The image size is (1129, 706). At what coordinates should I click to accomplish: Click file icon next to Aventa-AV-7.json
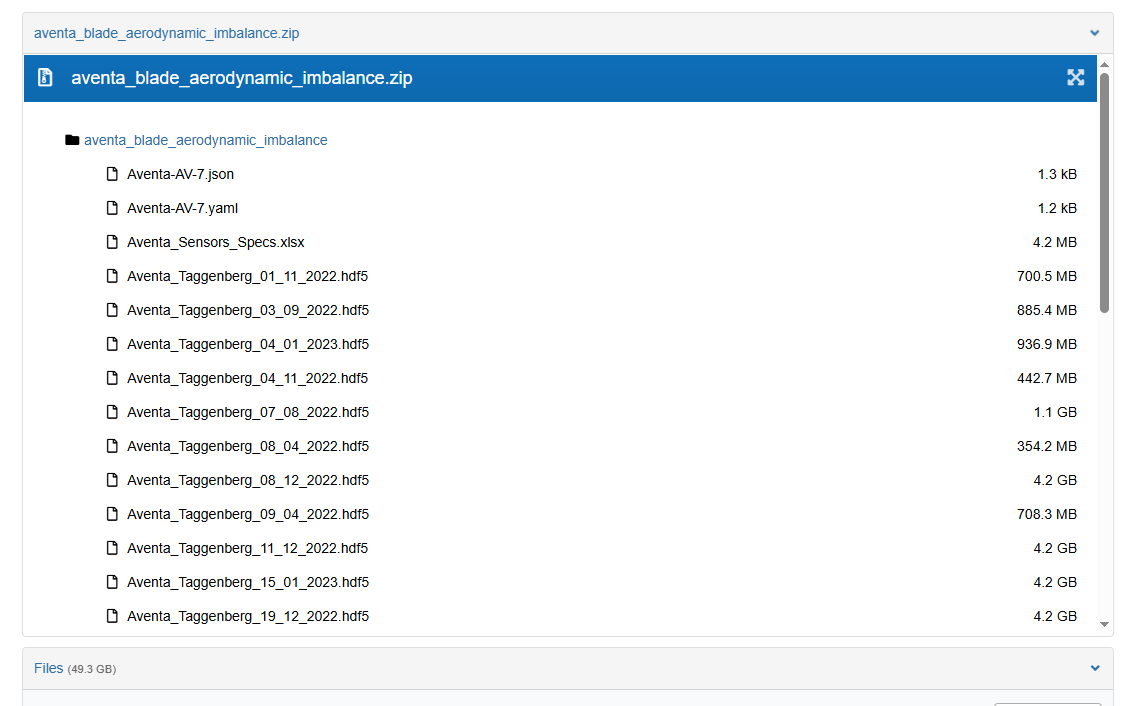point(112,174)
